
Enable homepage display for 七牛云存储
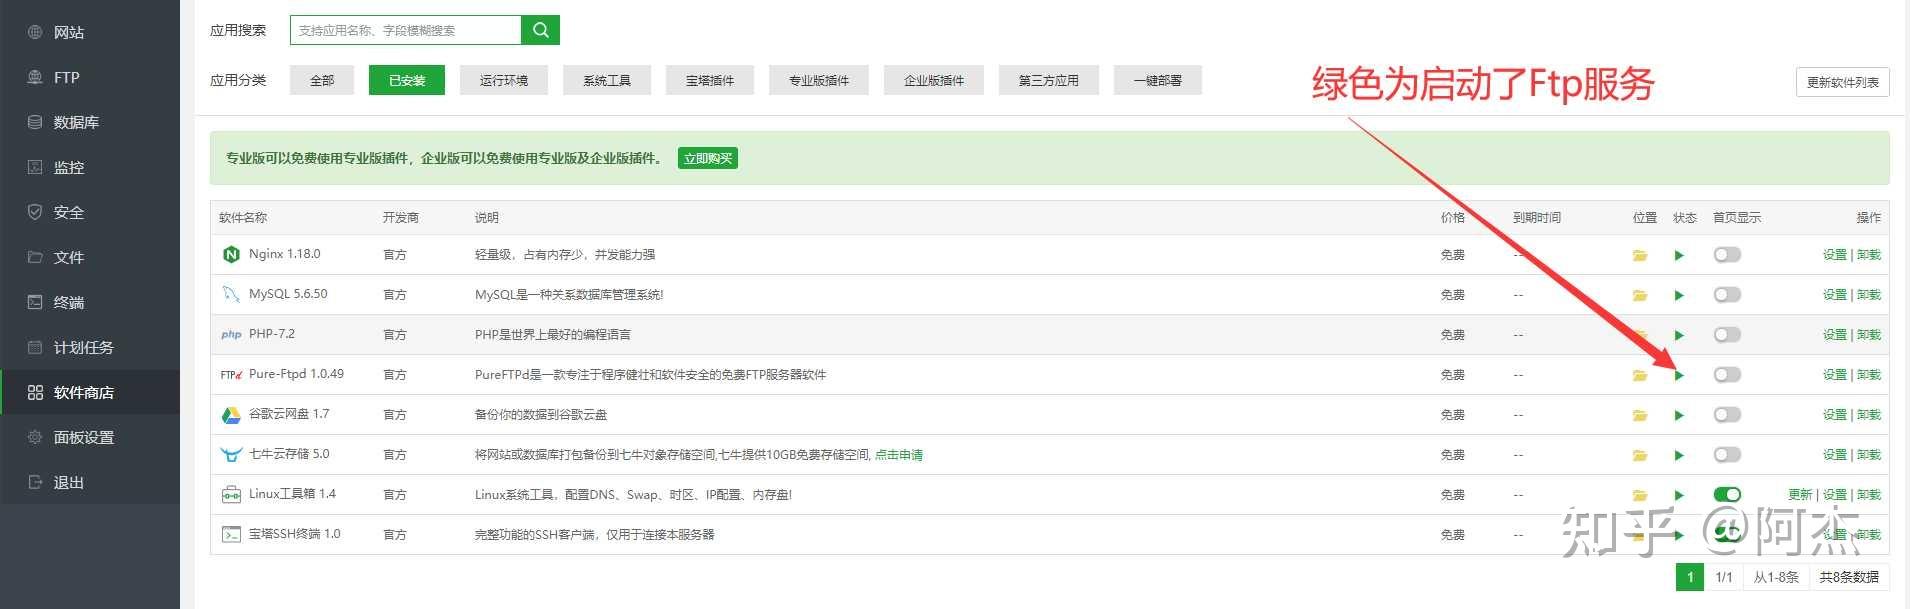point(1727,455)
